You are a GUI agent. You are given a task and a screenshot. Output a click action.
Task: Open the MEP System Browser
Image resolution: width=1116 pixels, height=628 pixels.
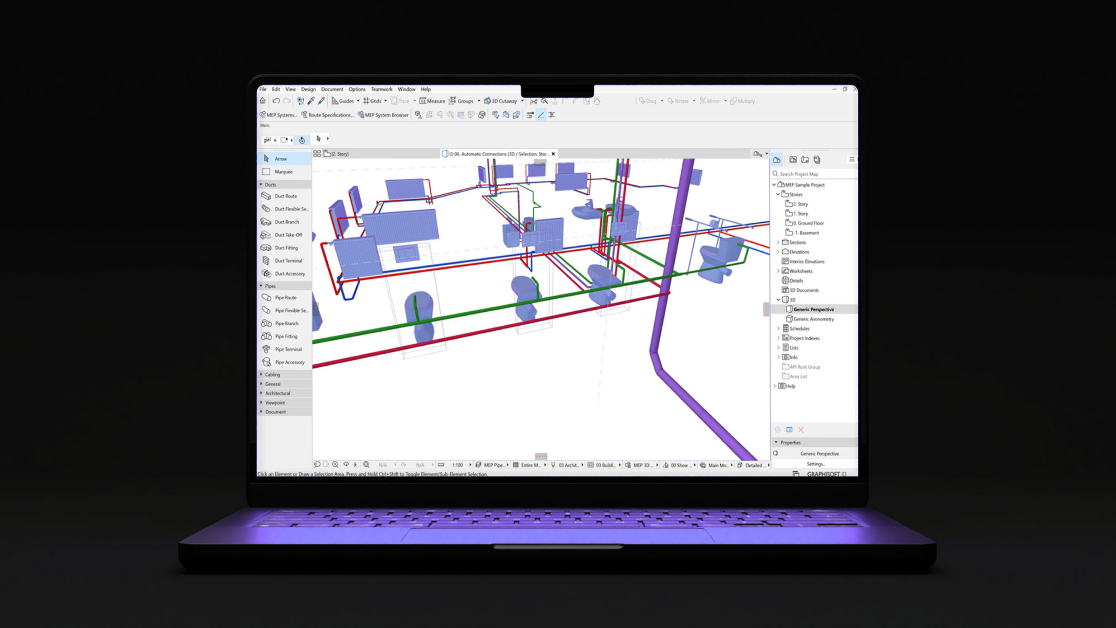click(x=383, y=115)
